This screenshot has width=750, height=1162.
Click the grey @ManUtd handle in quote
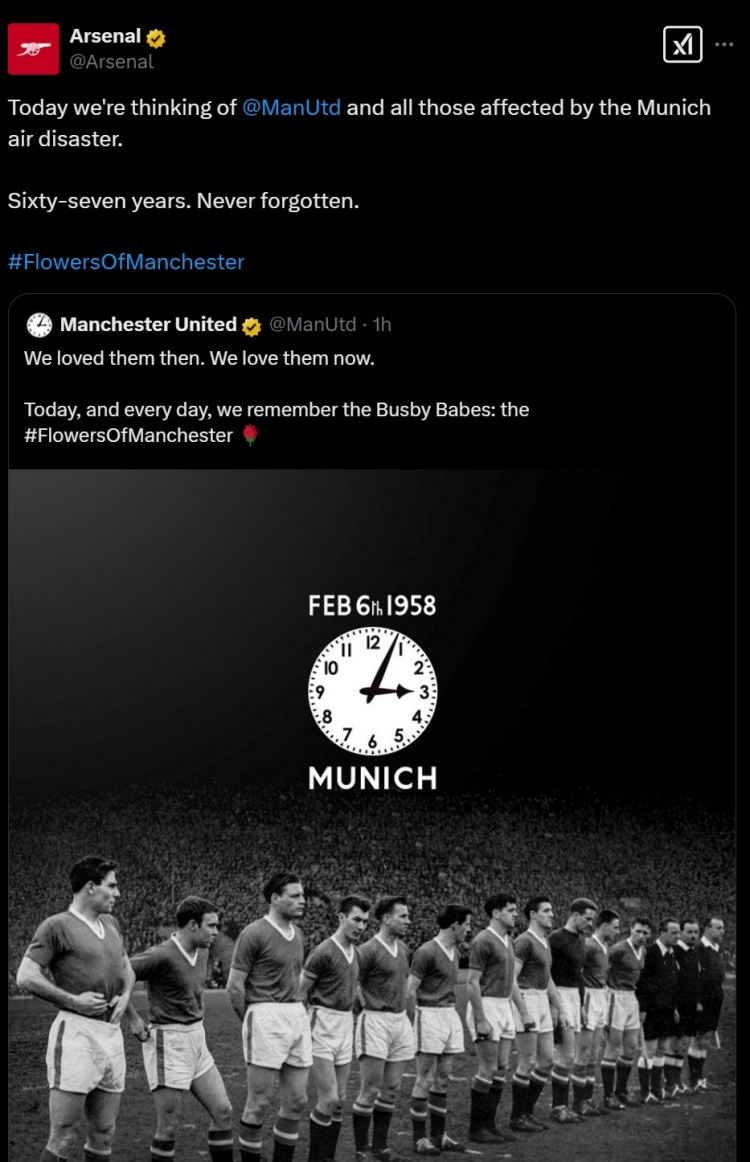313,324
